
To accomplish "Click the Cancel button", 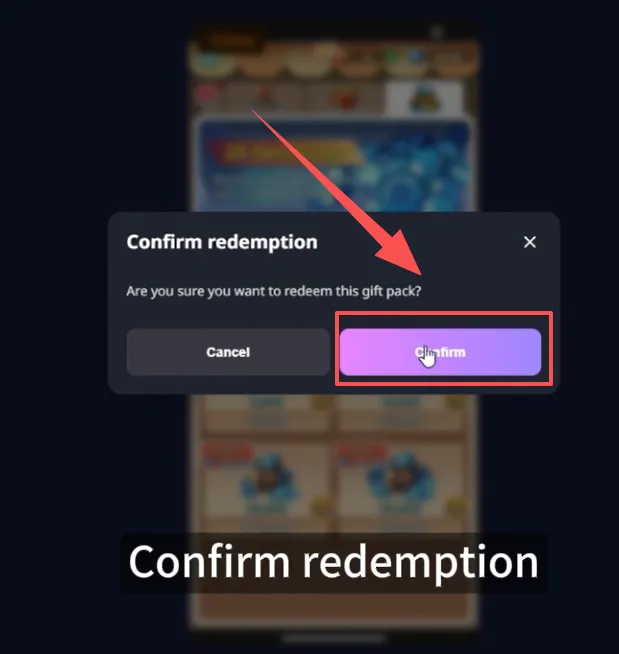I will coord(228,352).
